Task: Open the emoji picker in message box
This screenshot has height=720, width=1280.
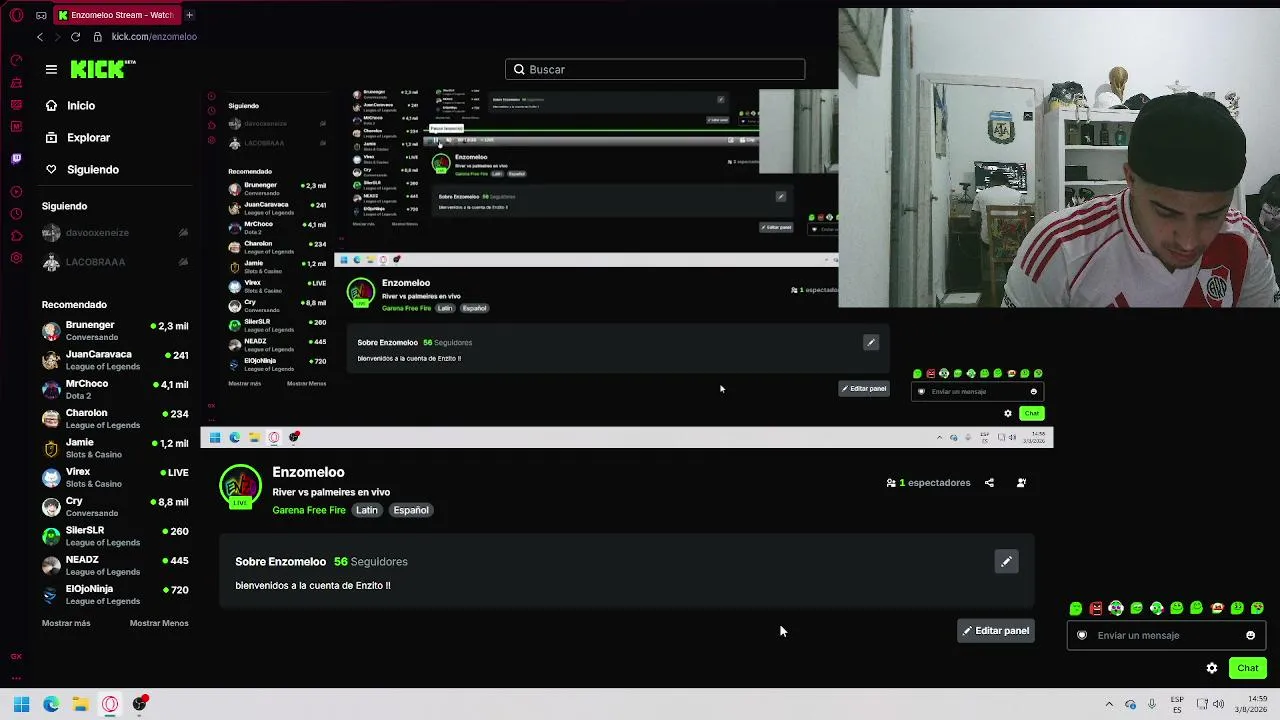Action: pos(1250,635)
